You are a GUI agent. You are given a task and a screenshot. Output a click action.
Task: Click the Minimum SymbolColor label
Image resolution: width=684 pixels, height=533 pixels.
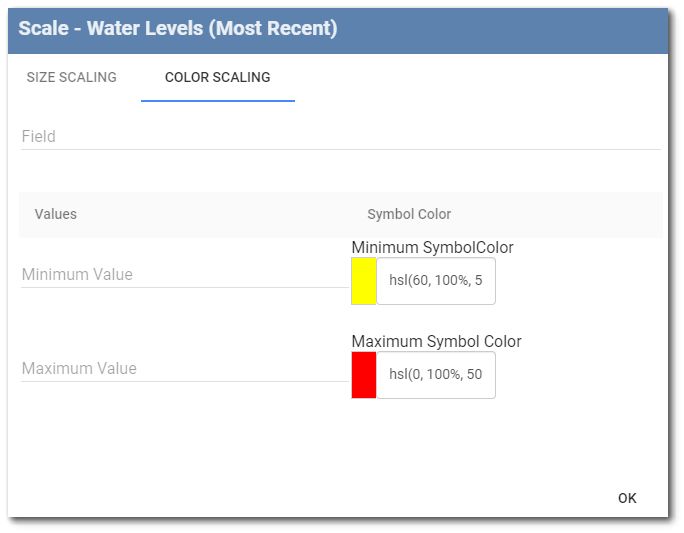(x=432, y=247)
